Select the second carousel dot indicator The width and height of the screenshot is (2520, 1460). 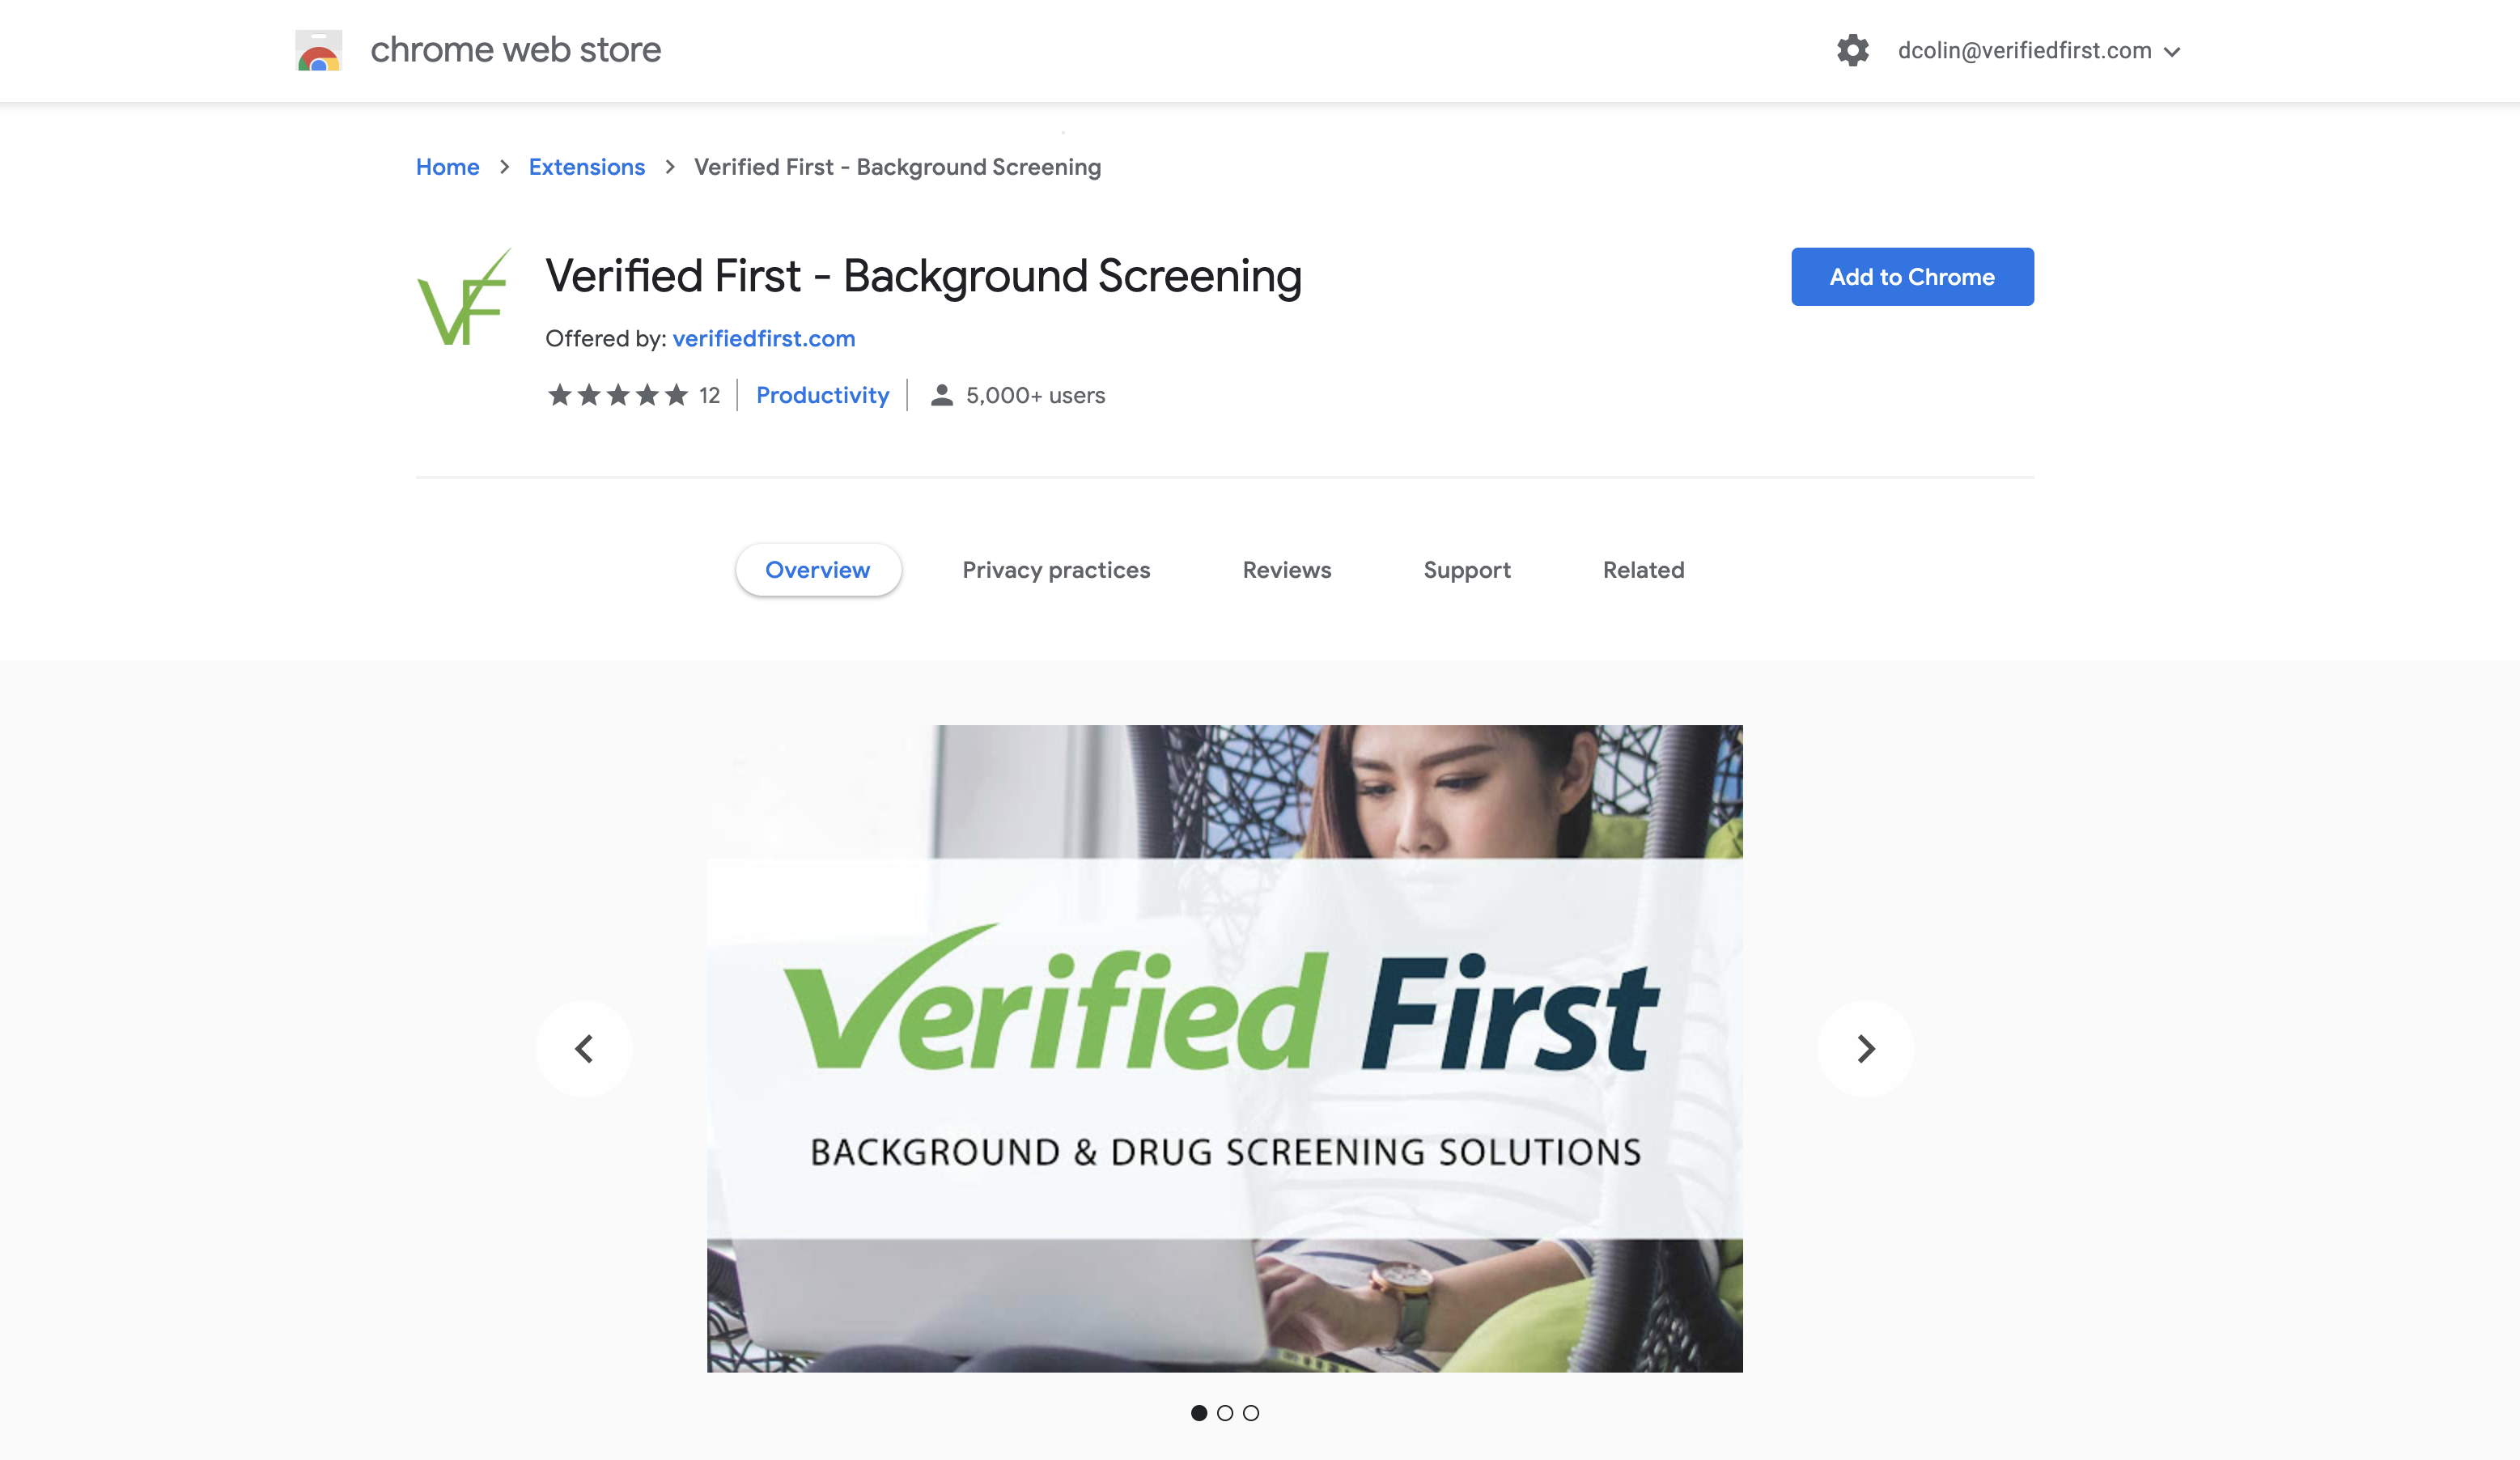point(1225,1413)
